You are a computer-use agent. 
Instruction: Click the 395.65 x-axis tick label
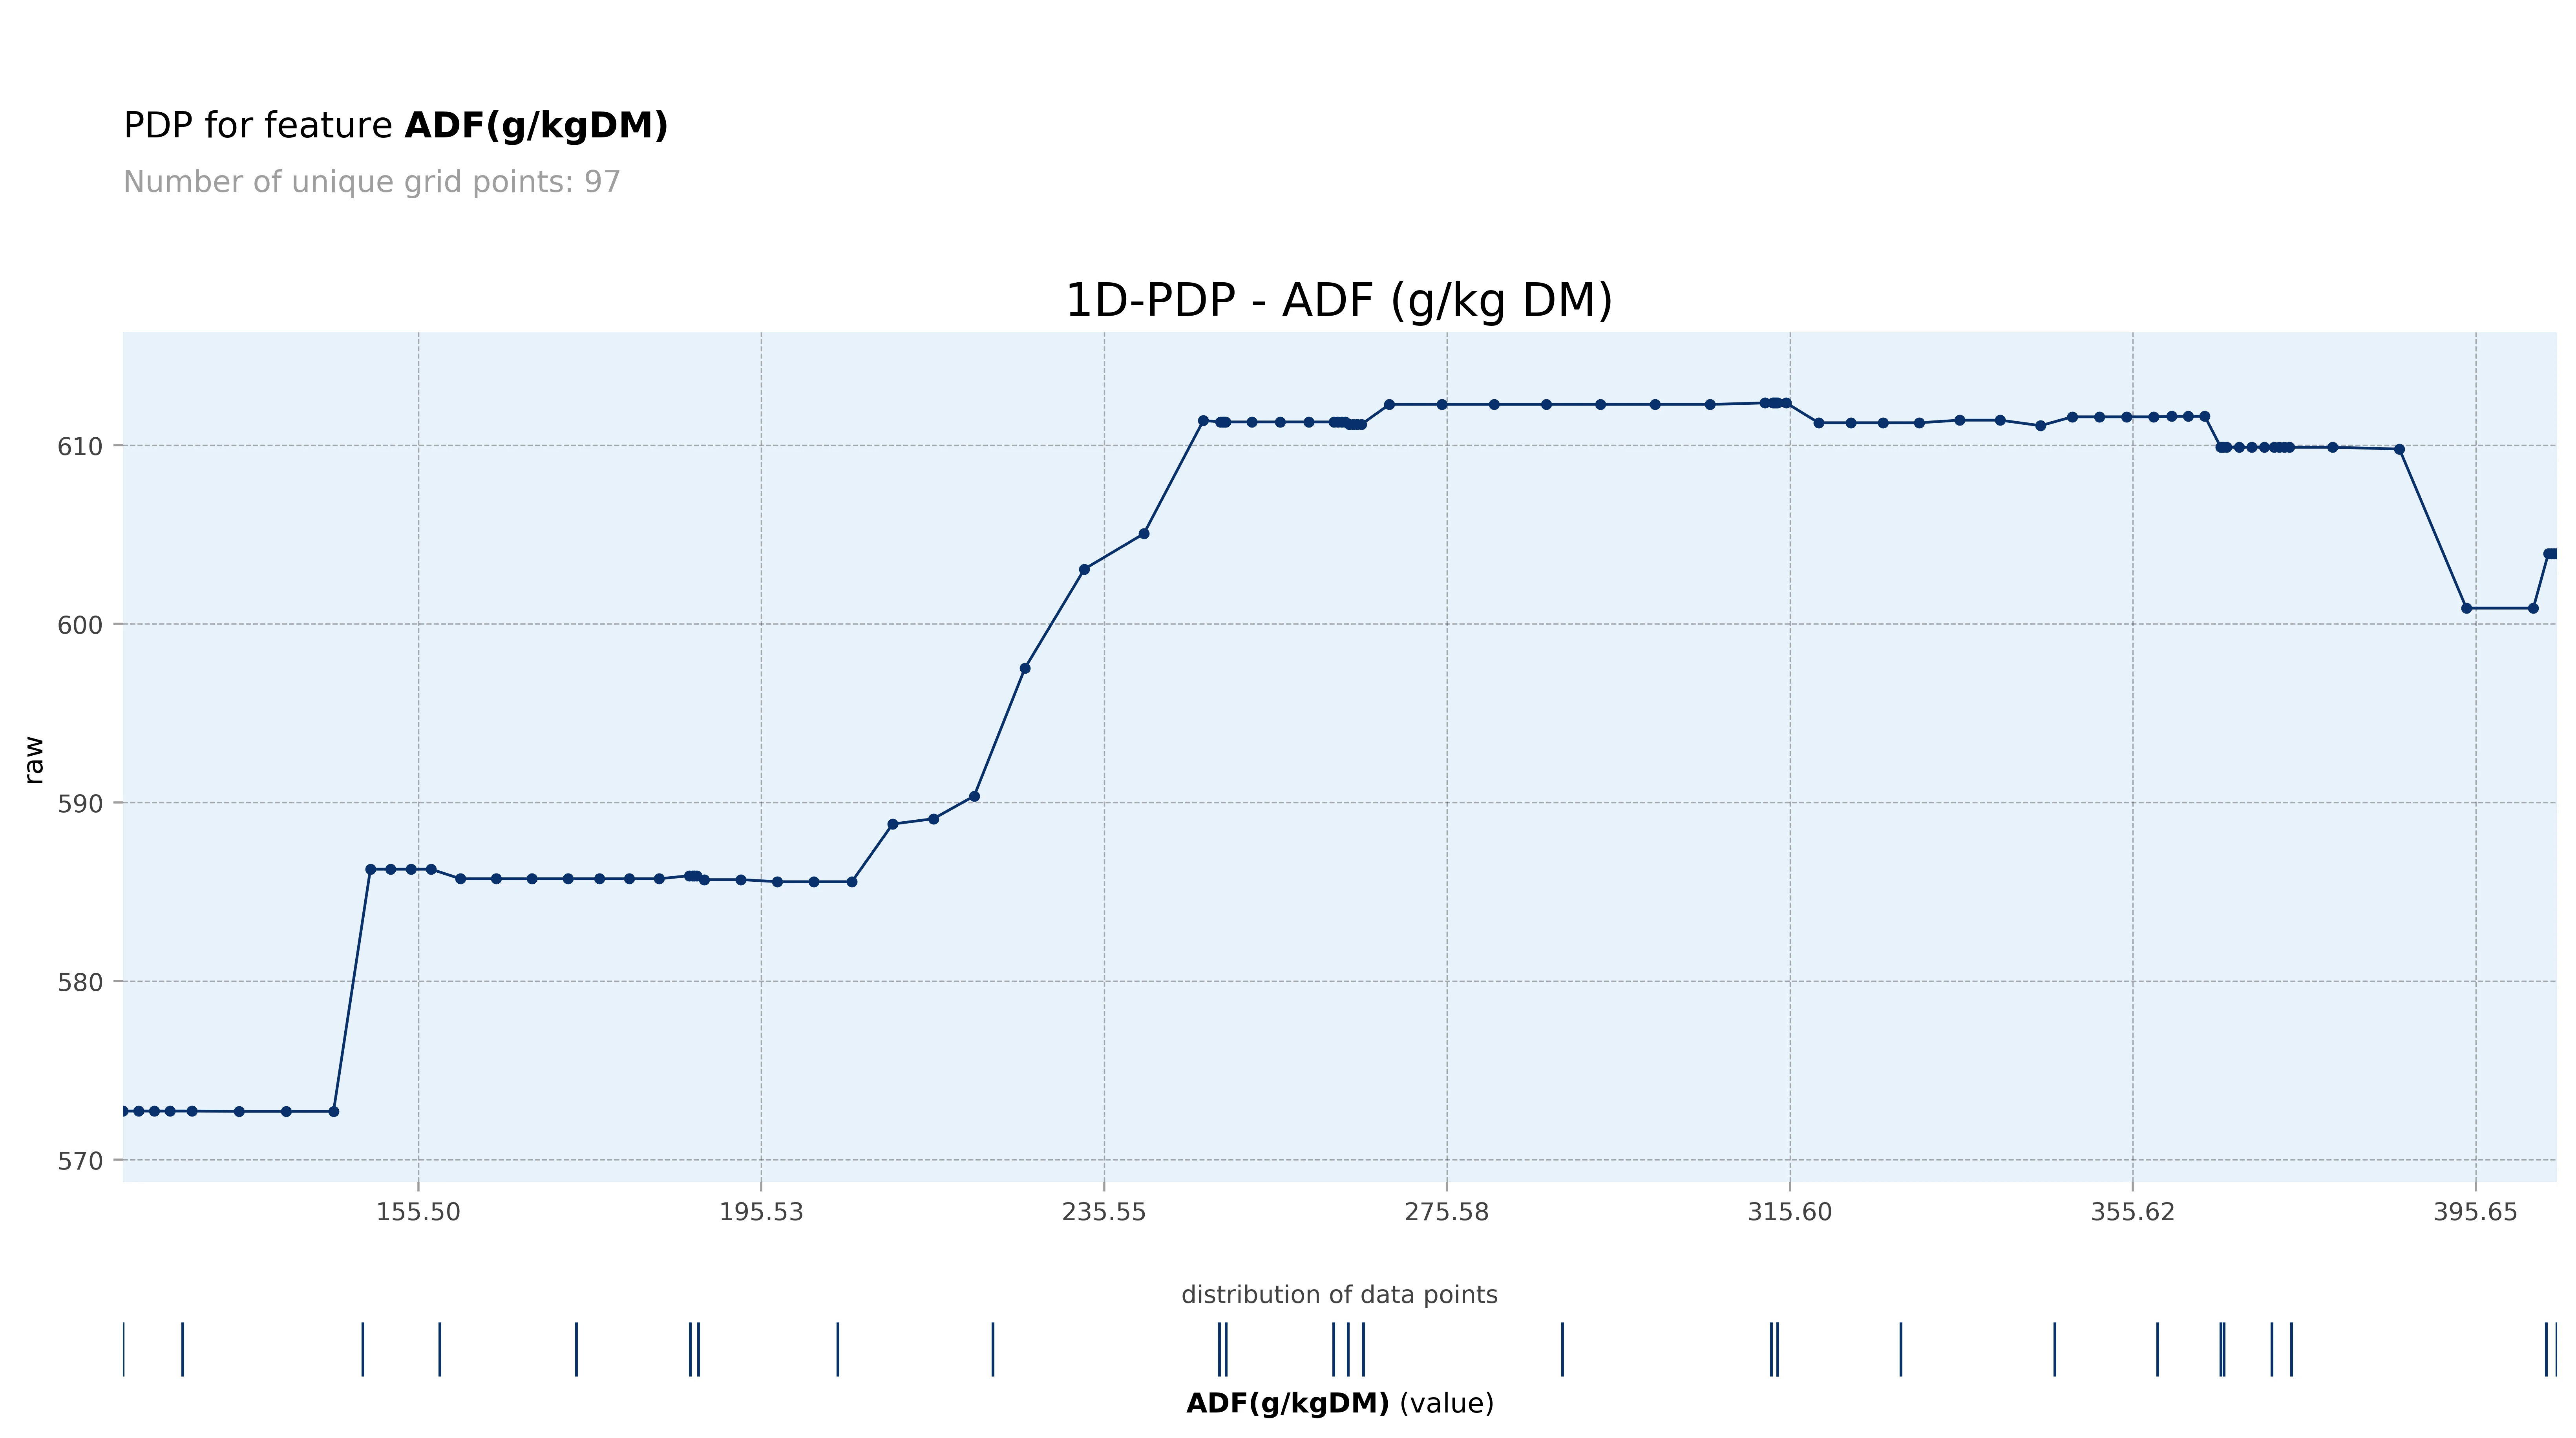(x=2475, y=1212)
